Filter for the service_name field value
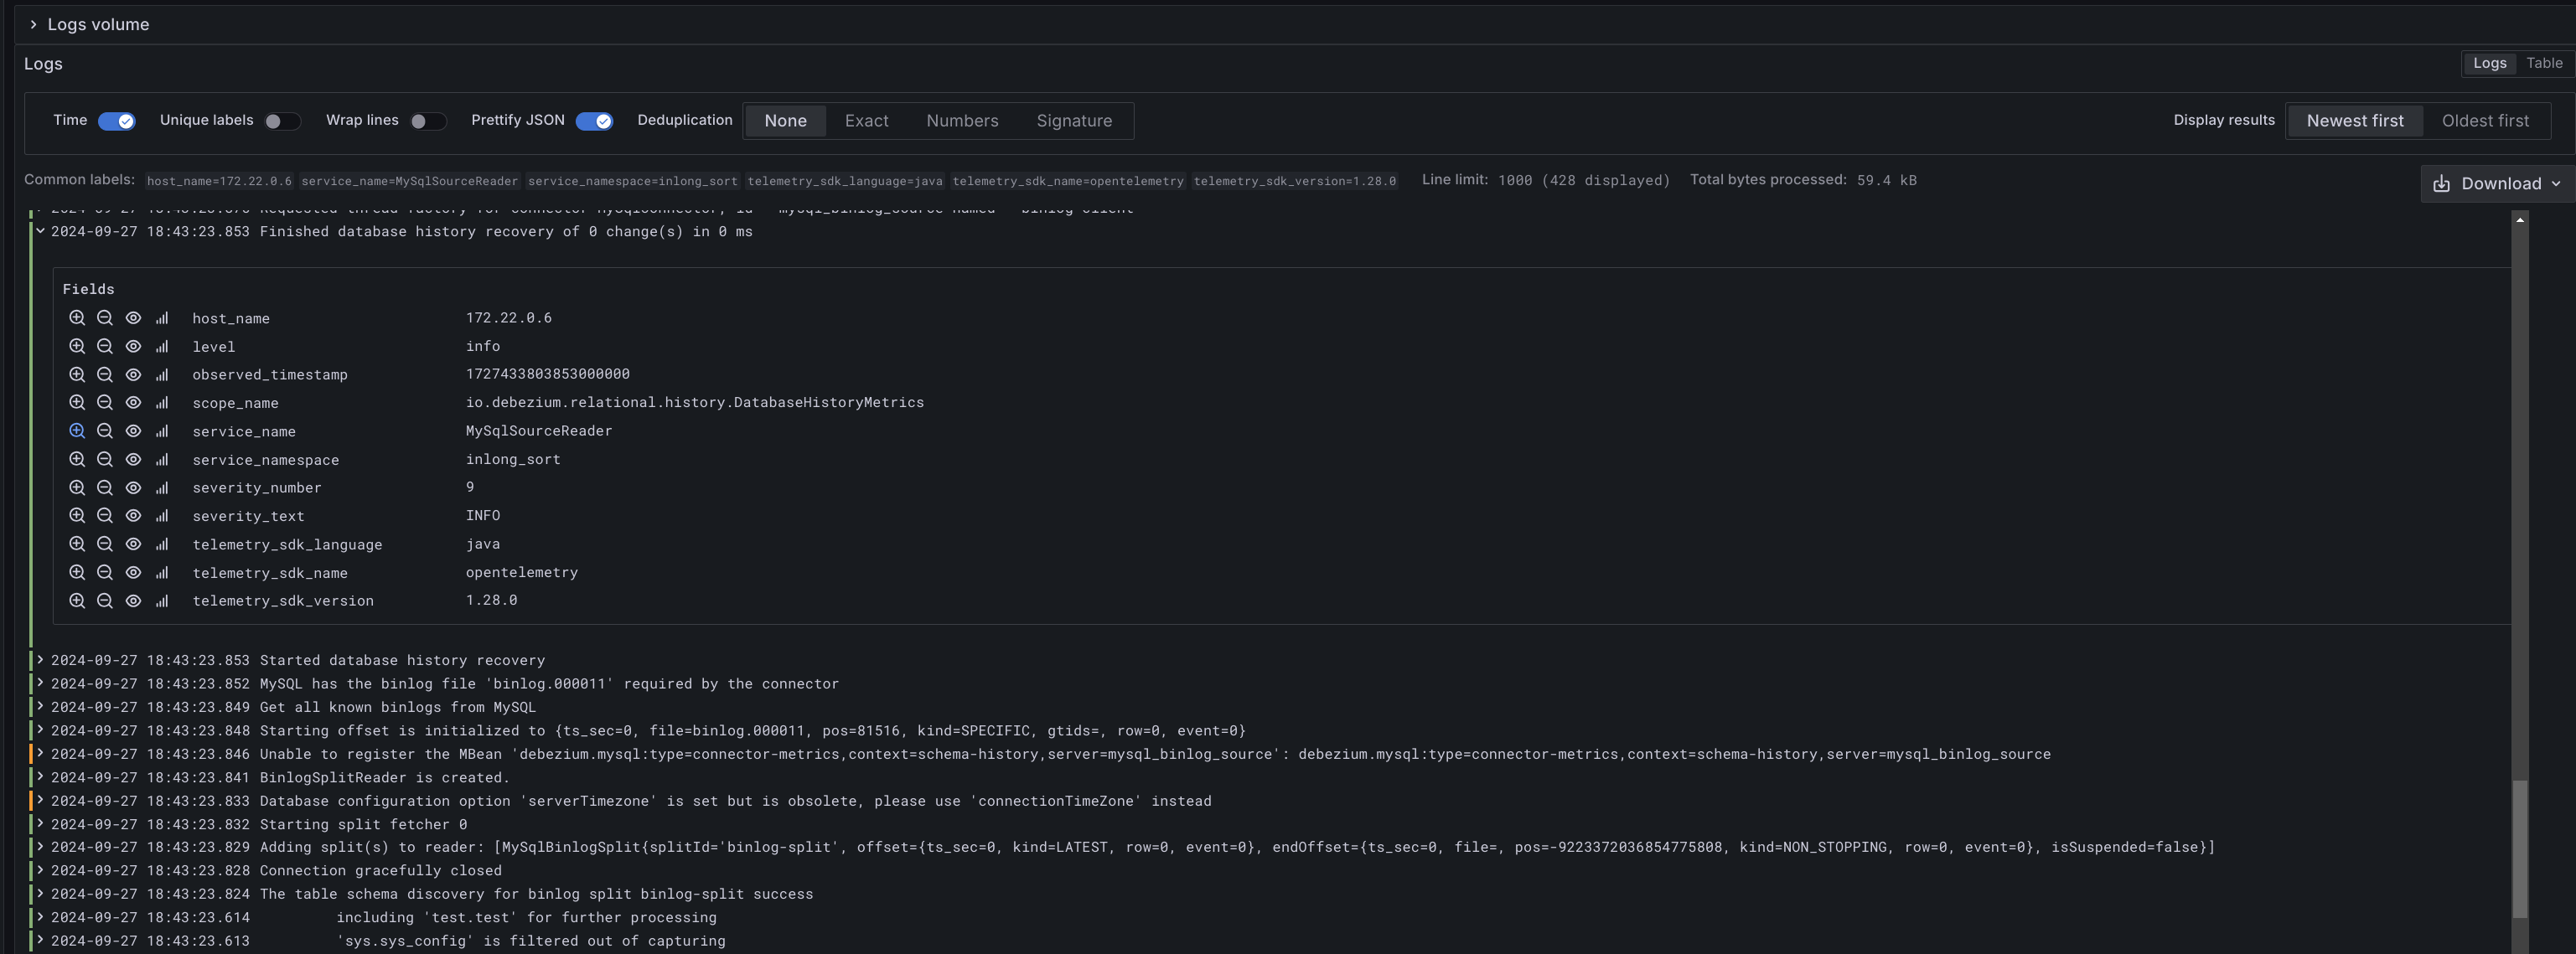Image resolution: width=2576 pixels, height=954 pixels. (78, 431)
